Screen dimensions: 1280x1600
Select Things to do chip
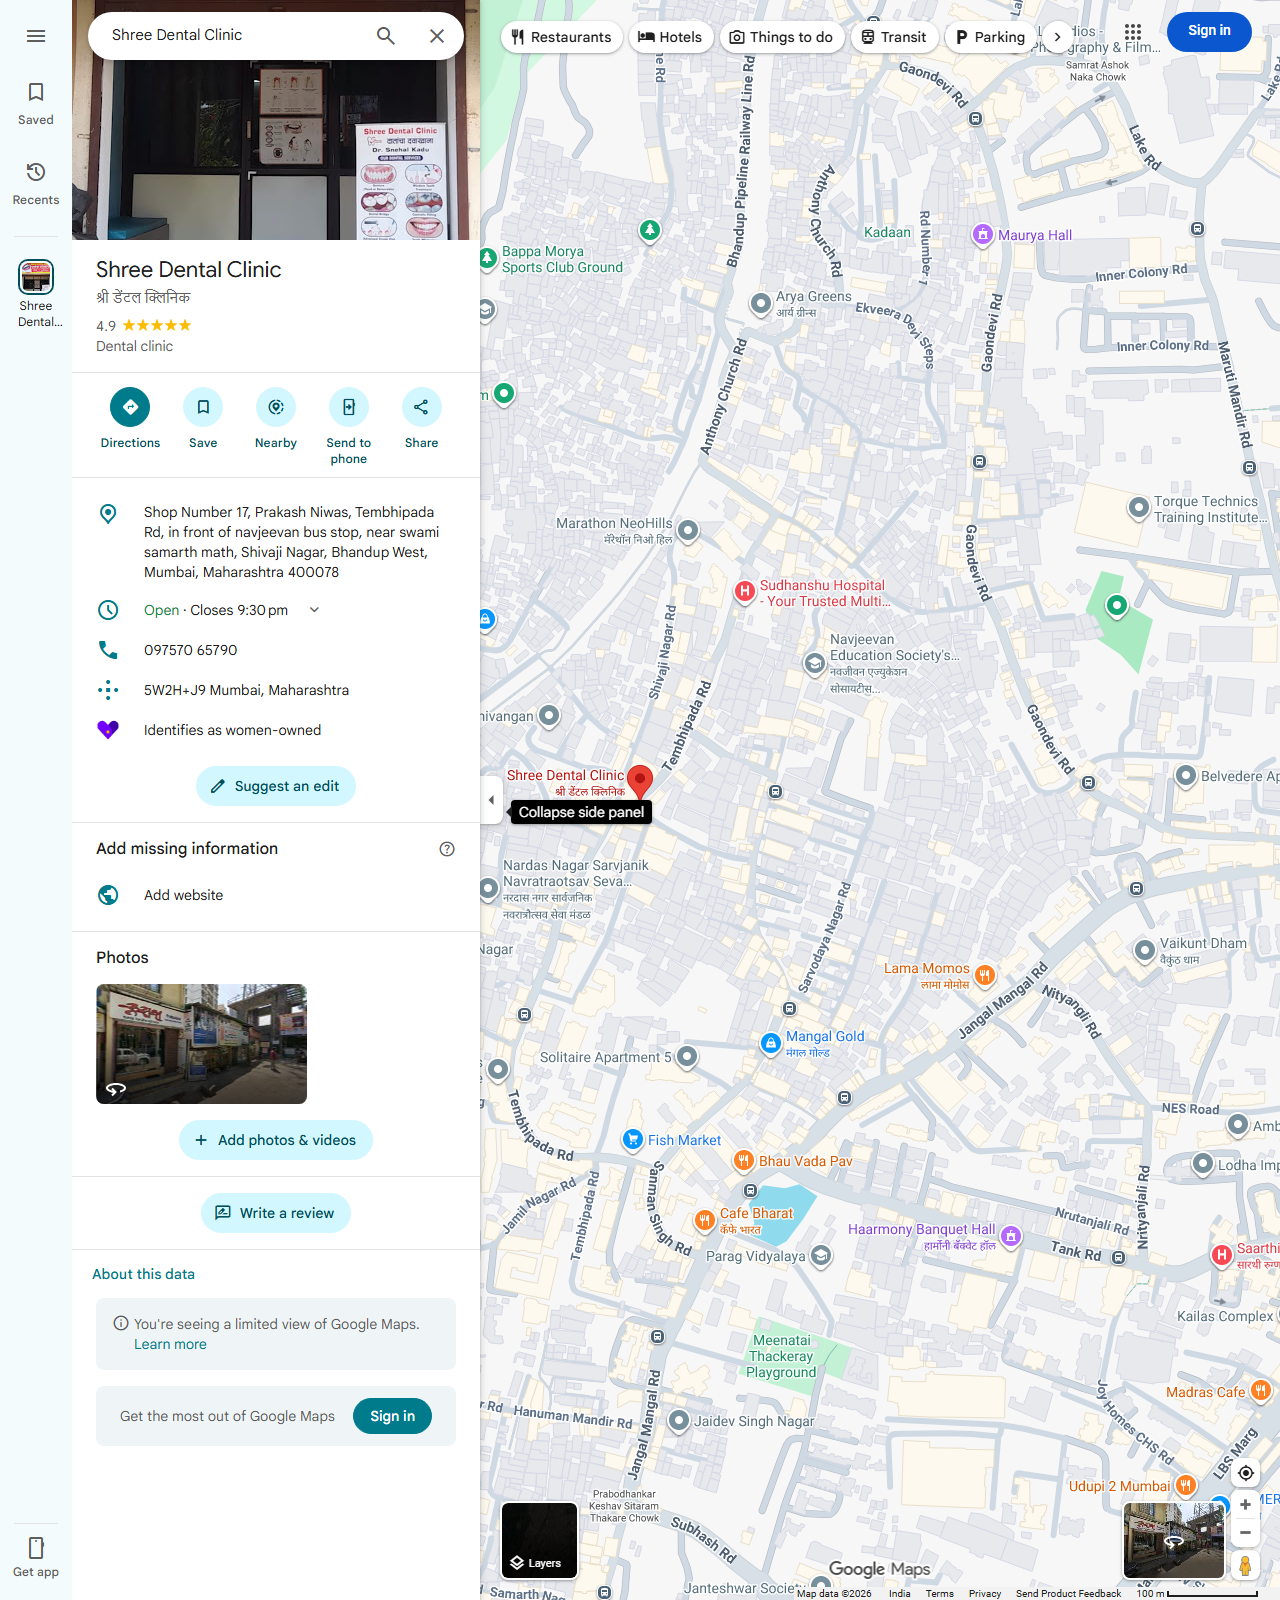pyautogui.click(x=781, y=37)
